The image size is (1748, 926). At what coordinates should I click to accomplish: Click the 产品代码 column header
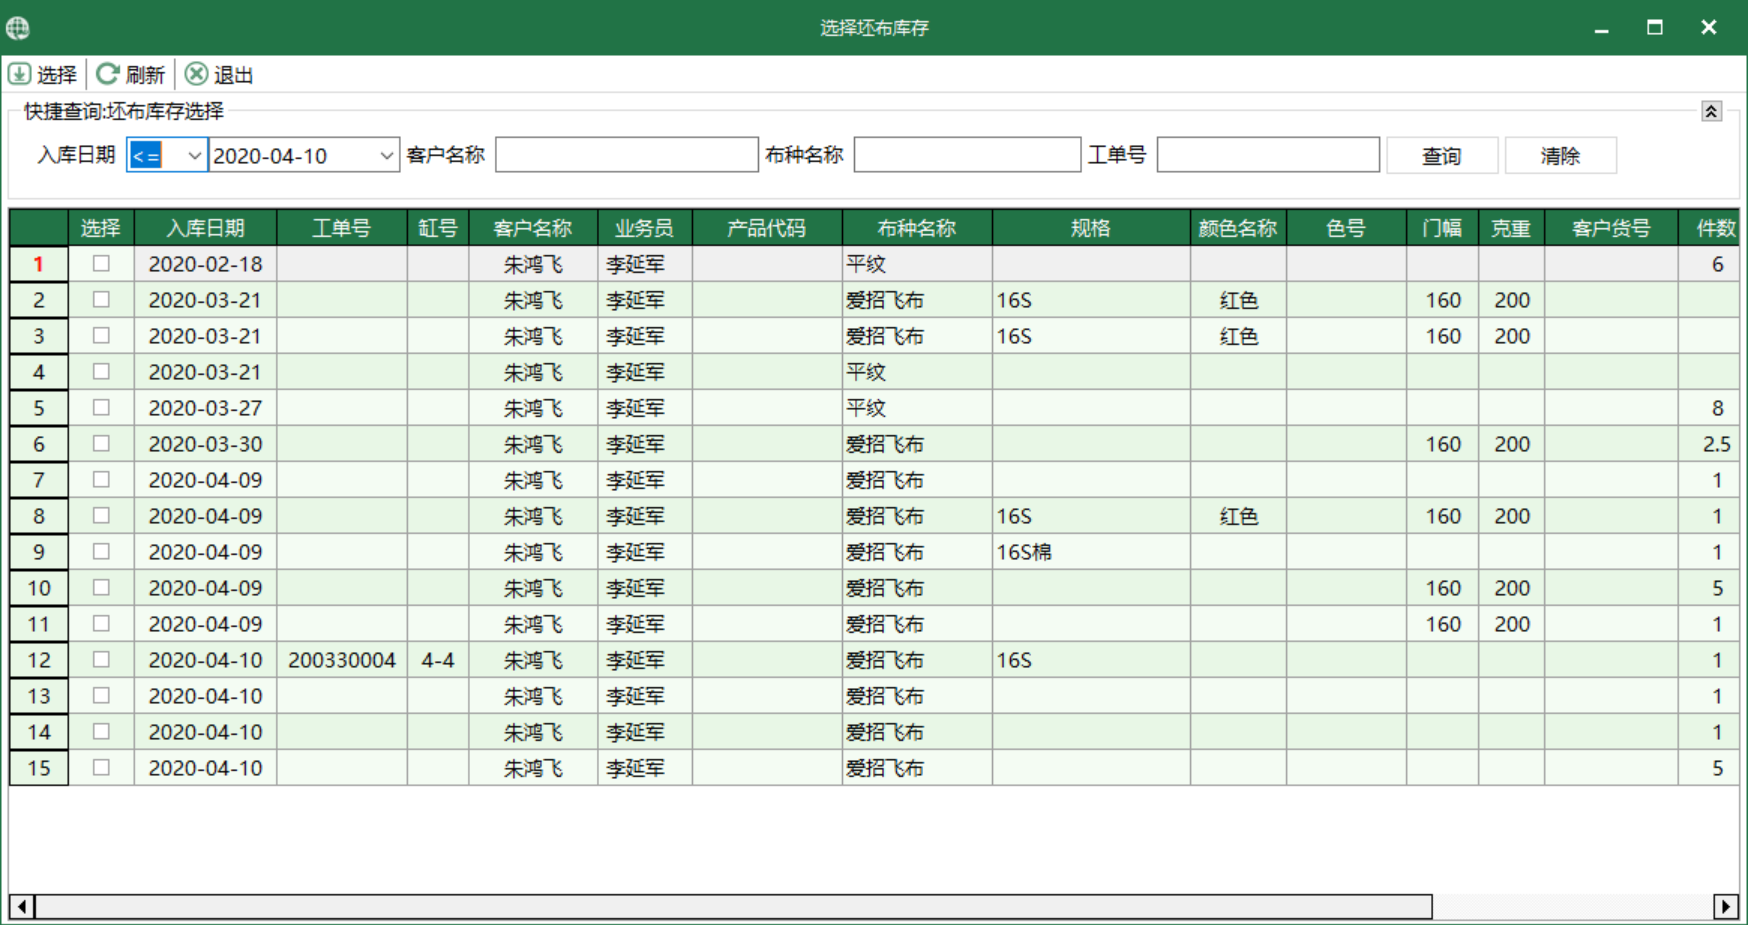coord(766,228)
